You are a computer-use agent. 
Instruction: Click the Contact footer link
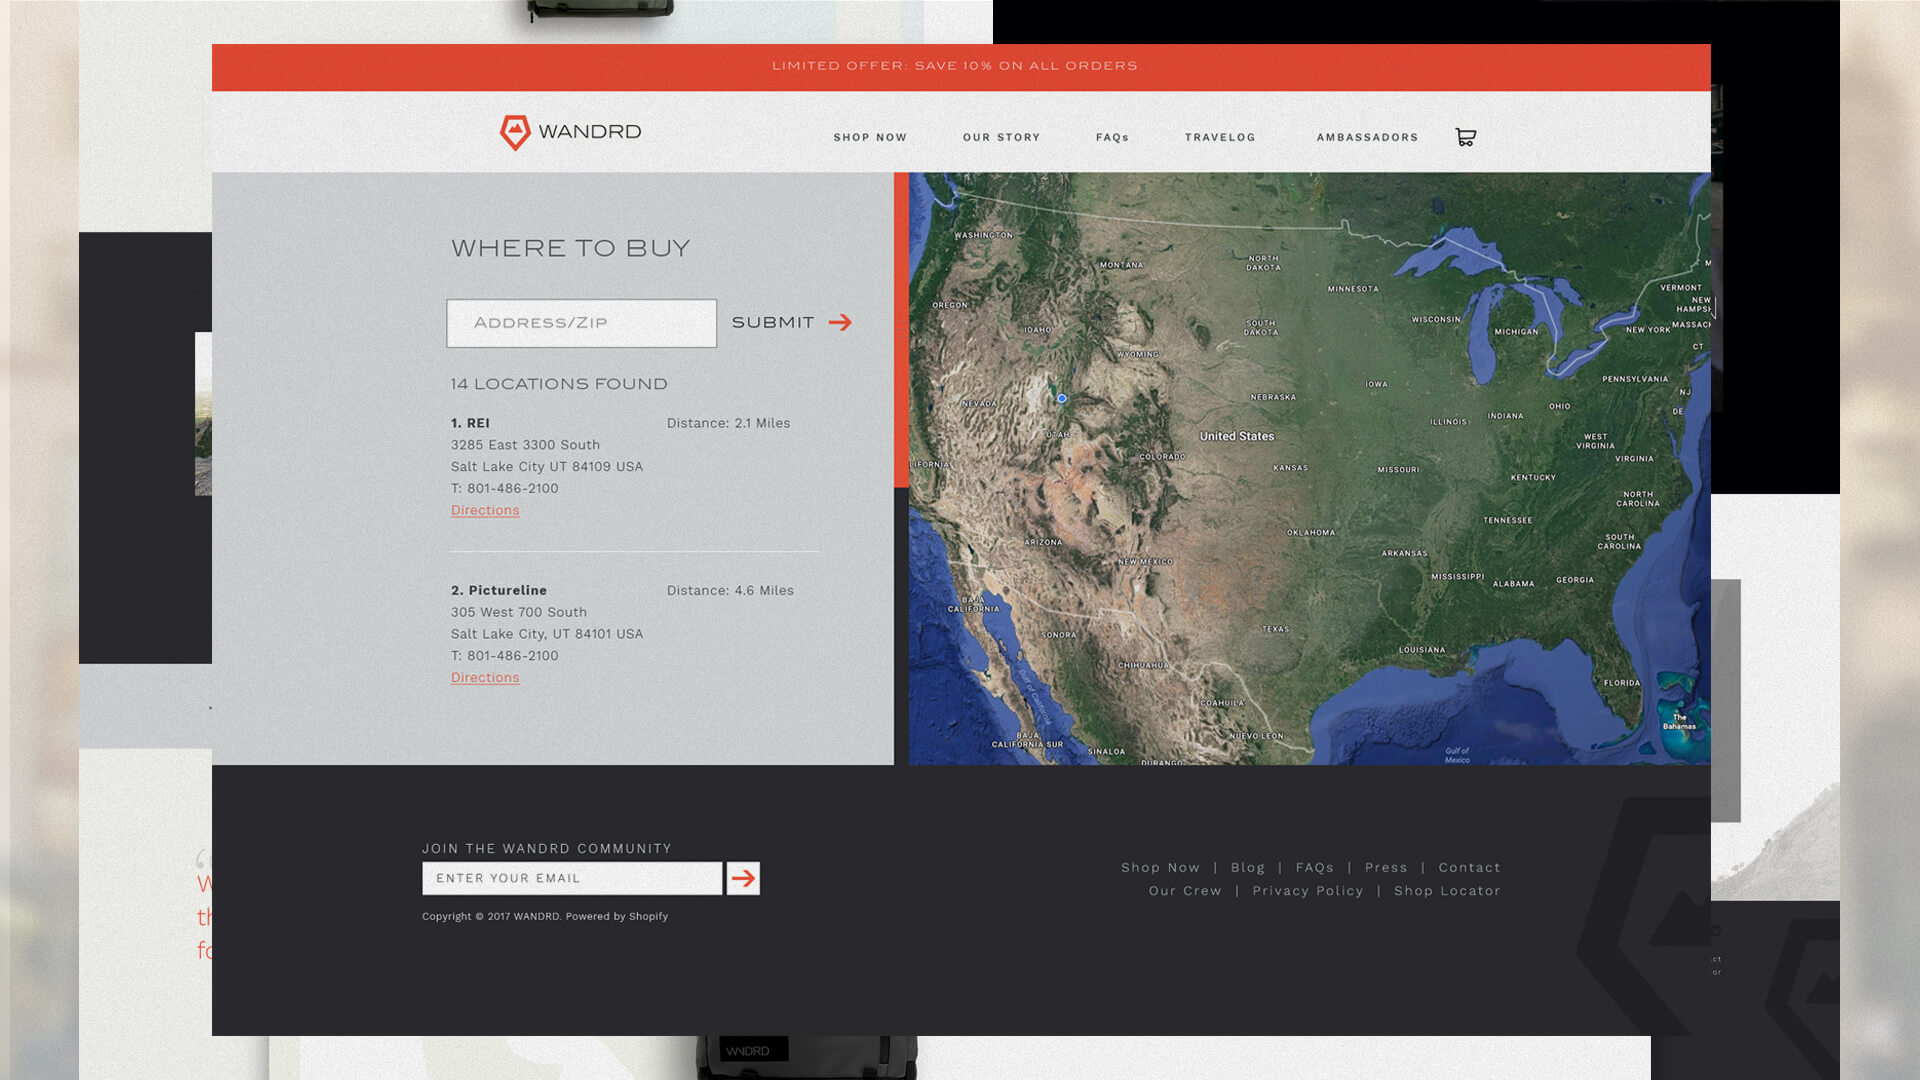1469,866
